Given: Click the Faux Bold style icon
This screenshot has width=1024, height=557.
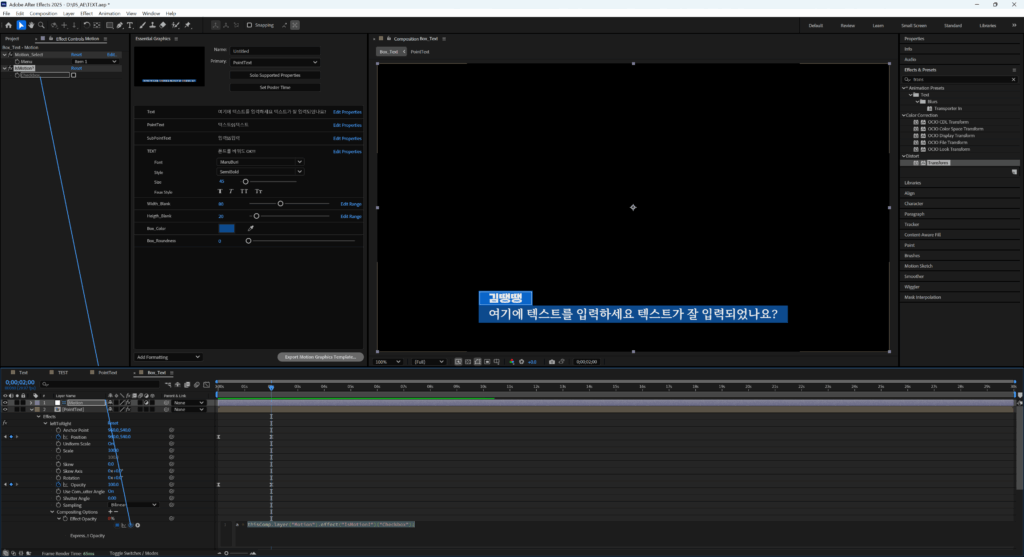Looking at the screenshot, I should (x=220, y=191).
